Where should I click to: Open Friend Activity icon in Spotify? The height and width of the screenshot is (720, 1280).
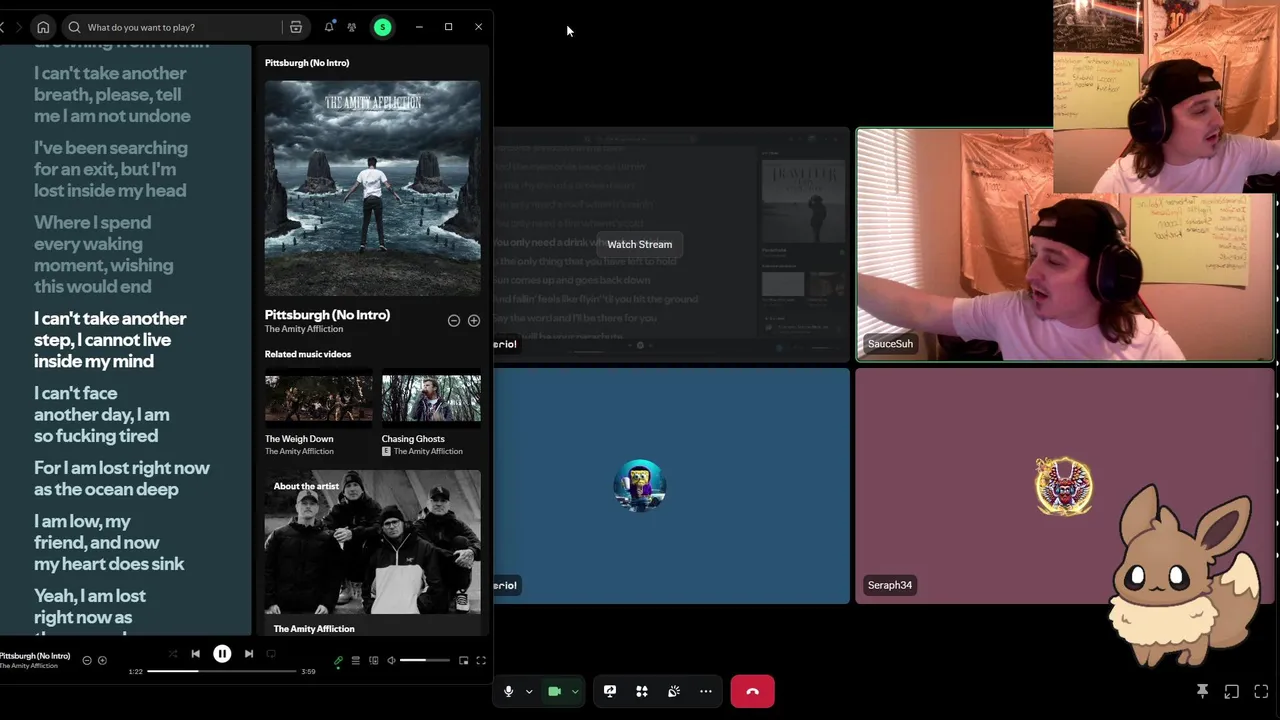point(352,27)
